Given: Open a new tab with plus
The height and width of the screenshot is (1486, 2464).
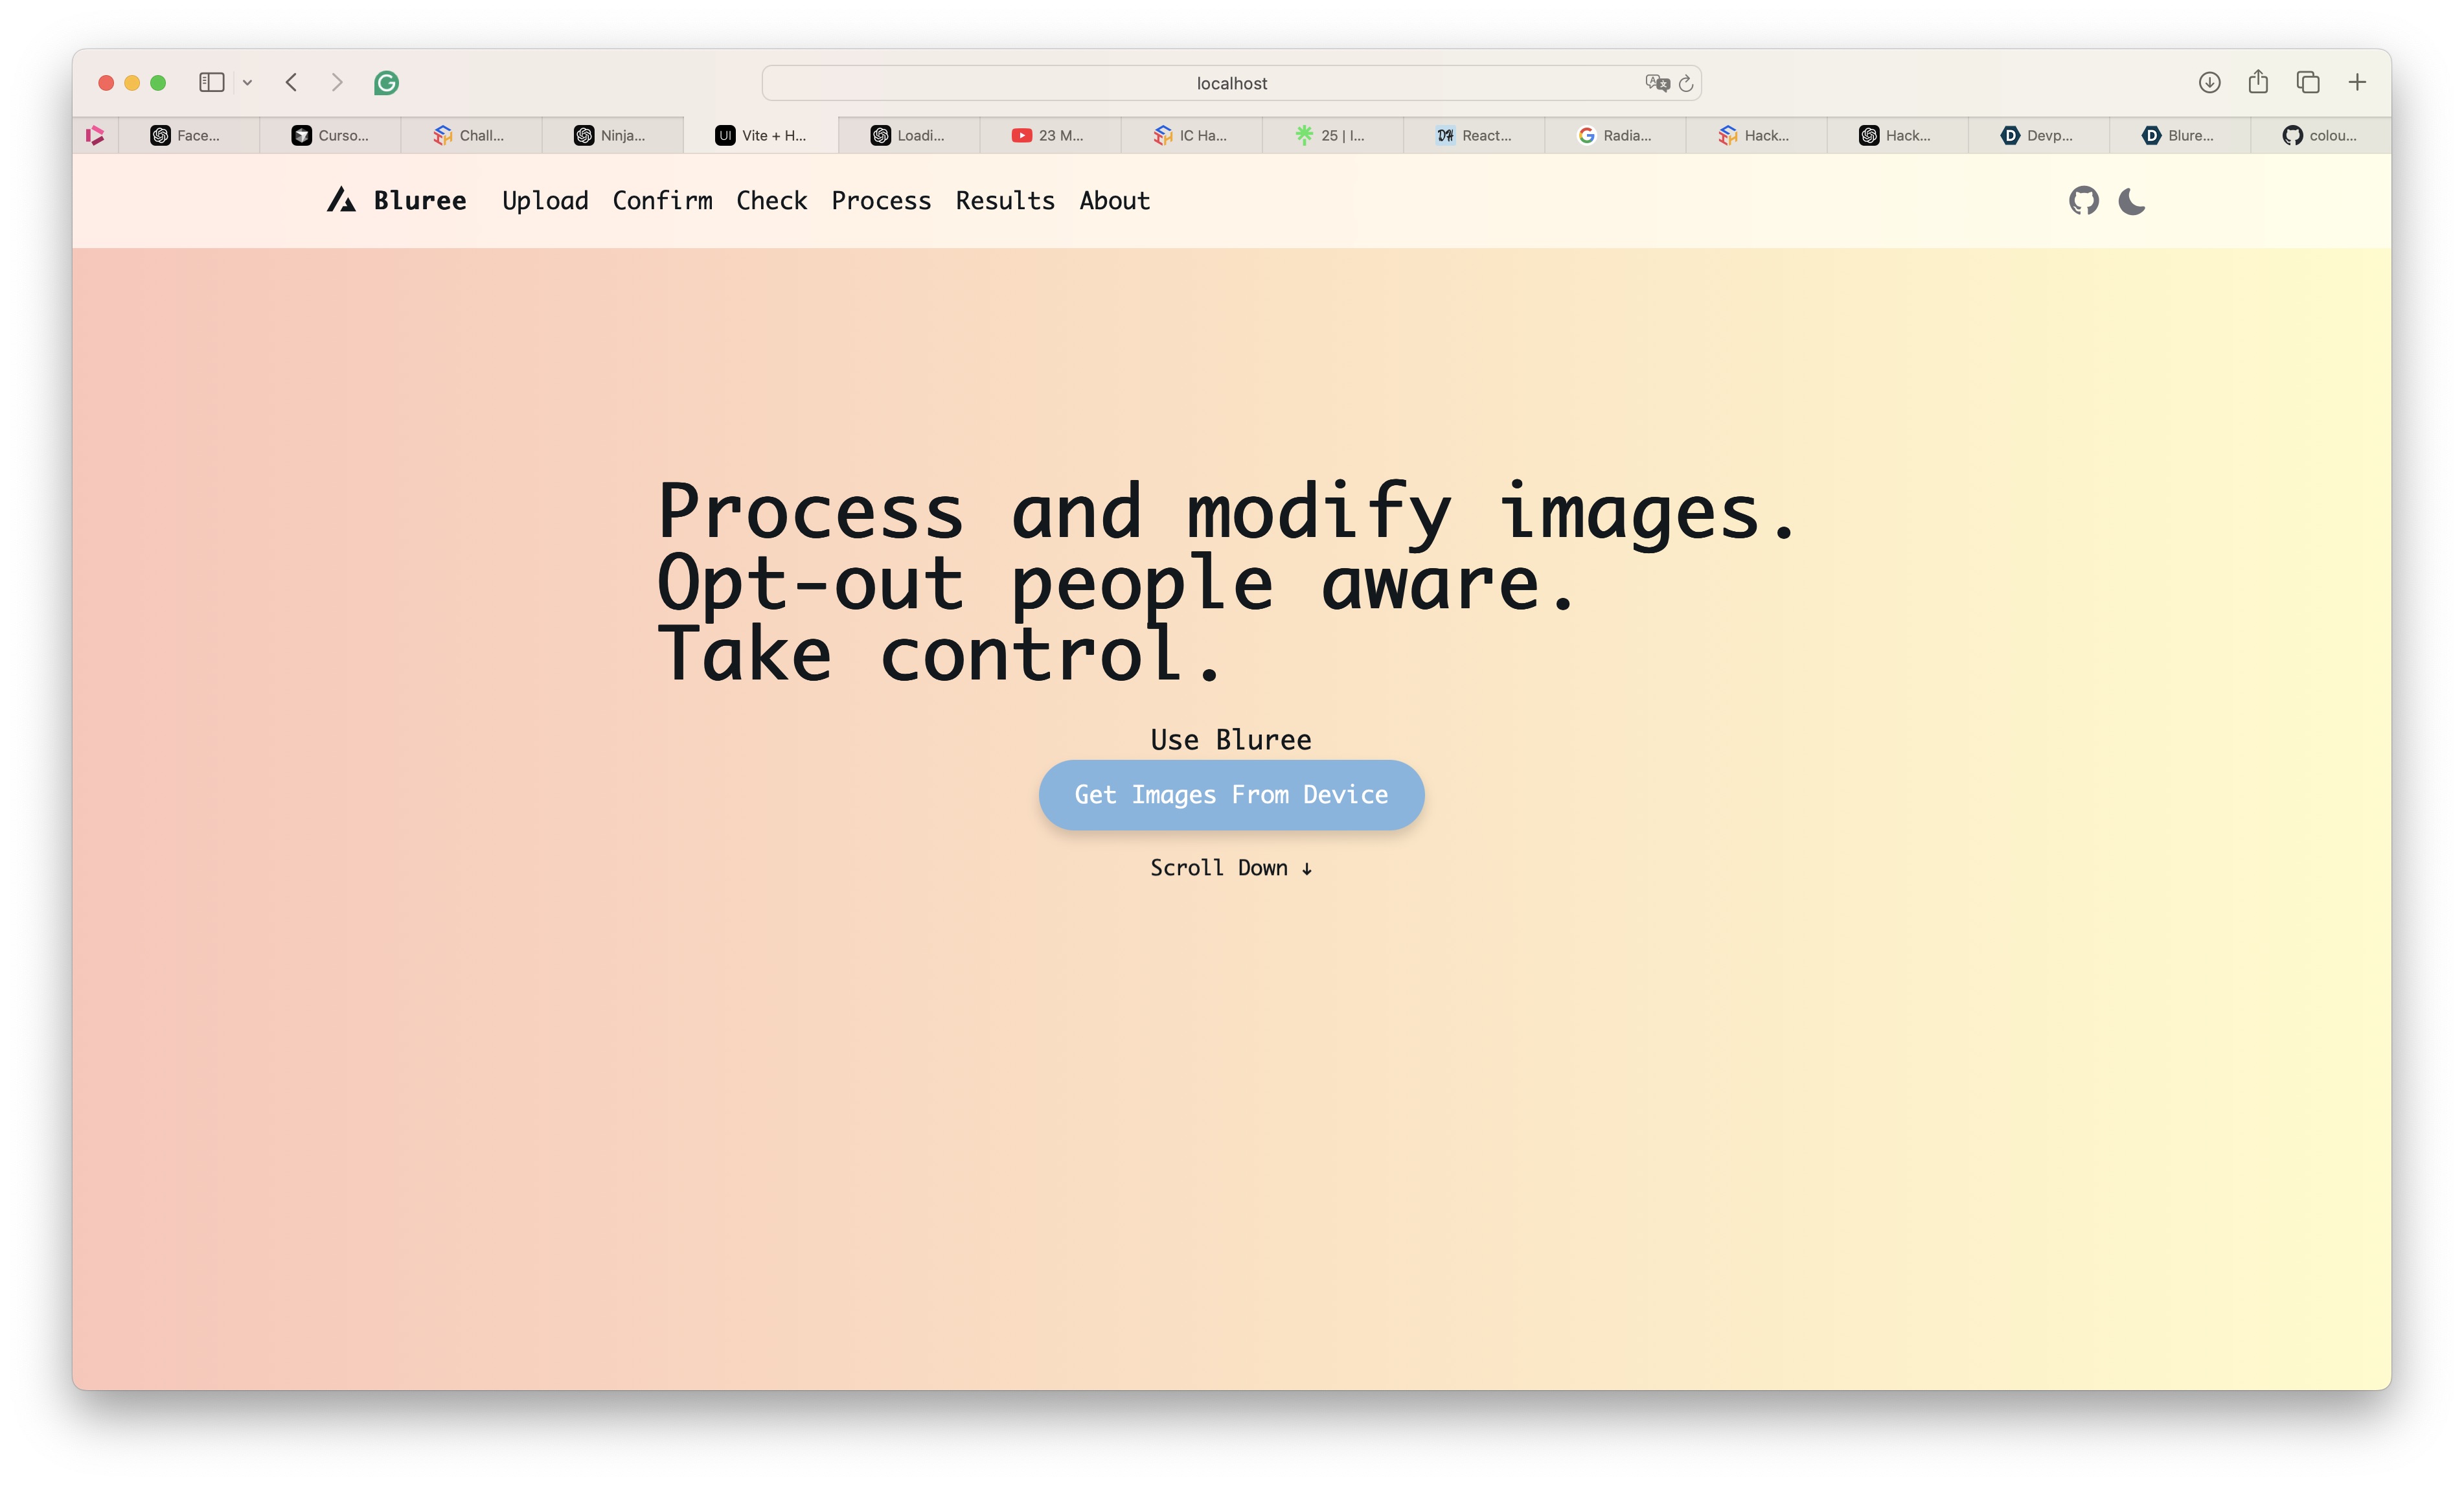Looking at the screenshot, I should coord(2357,82).
